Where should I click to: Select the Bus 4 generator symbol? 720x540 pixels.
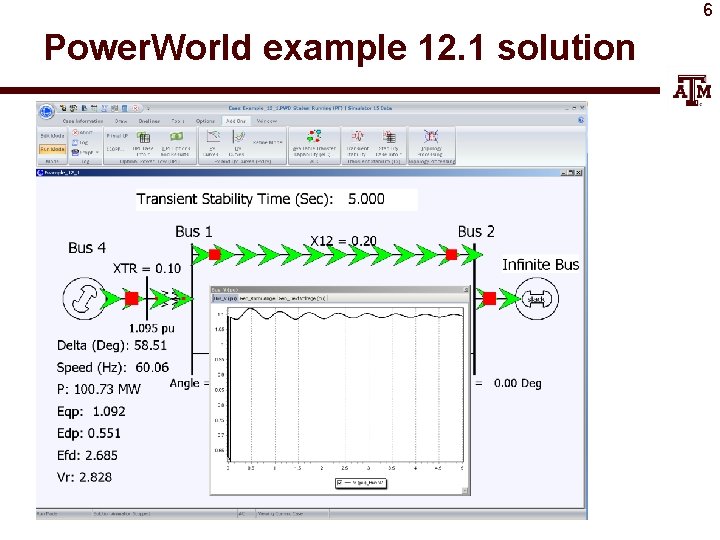pos(83,298)
